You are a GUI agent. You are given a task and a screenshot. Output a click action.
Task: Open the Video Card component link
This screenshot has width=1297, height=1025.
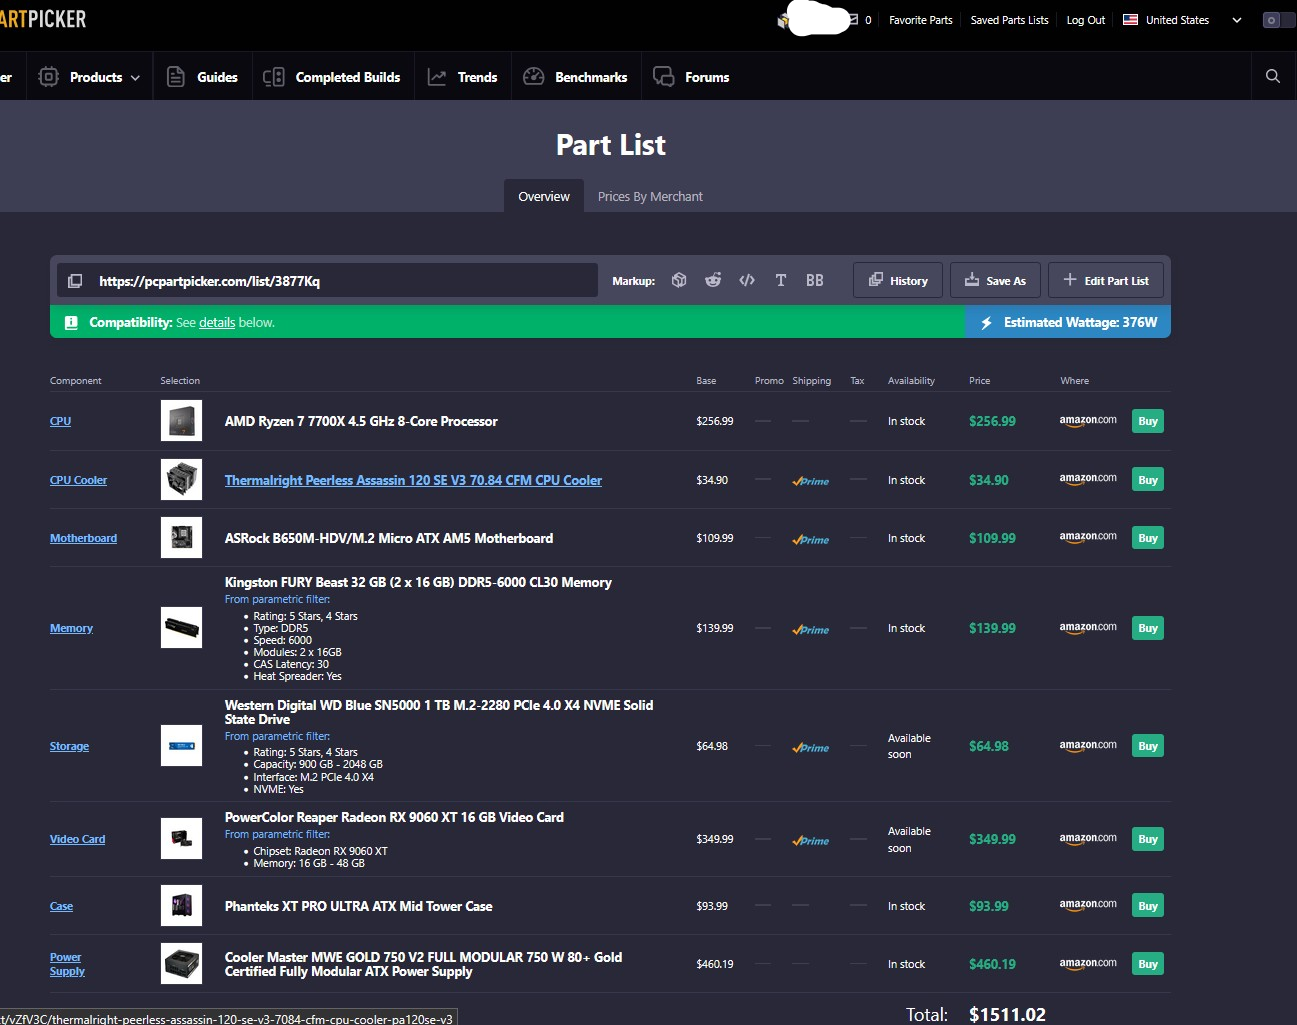[77, 839]
